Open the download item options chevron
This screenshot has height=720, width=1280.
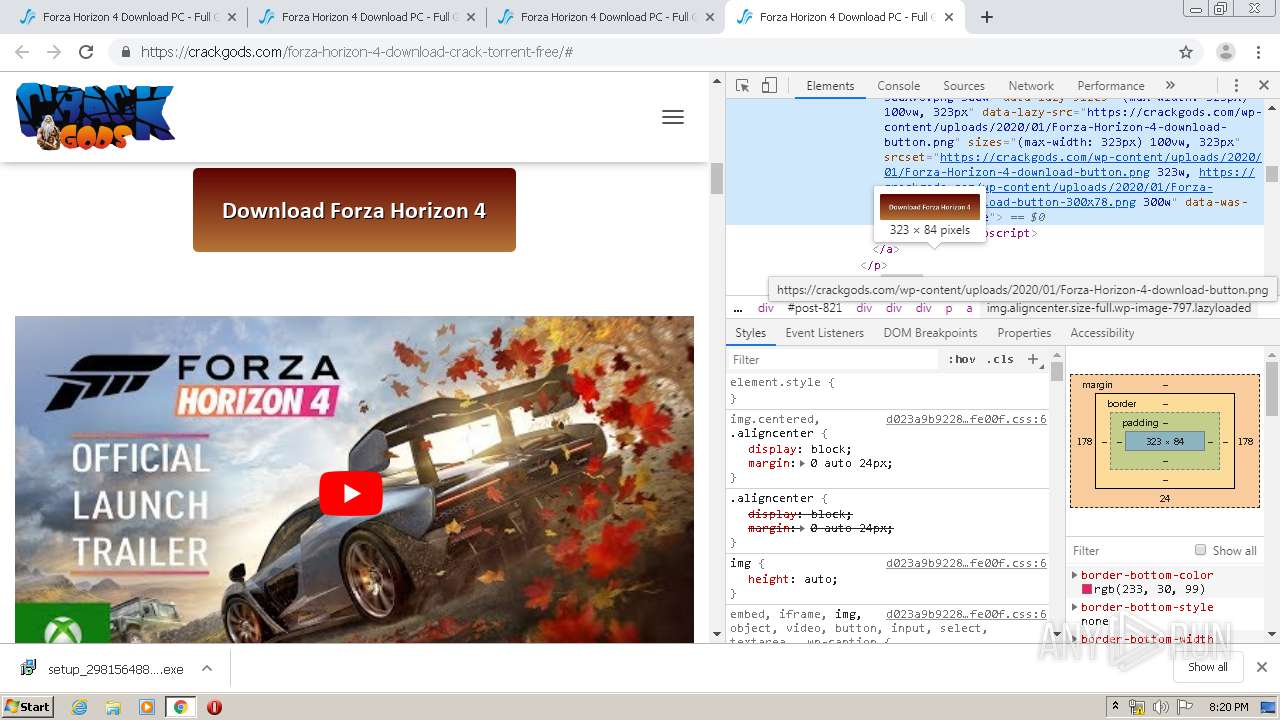coord(206,668)
